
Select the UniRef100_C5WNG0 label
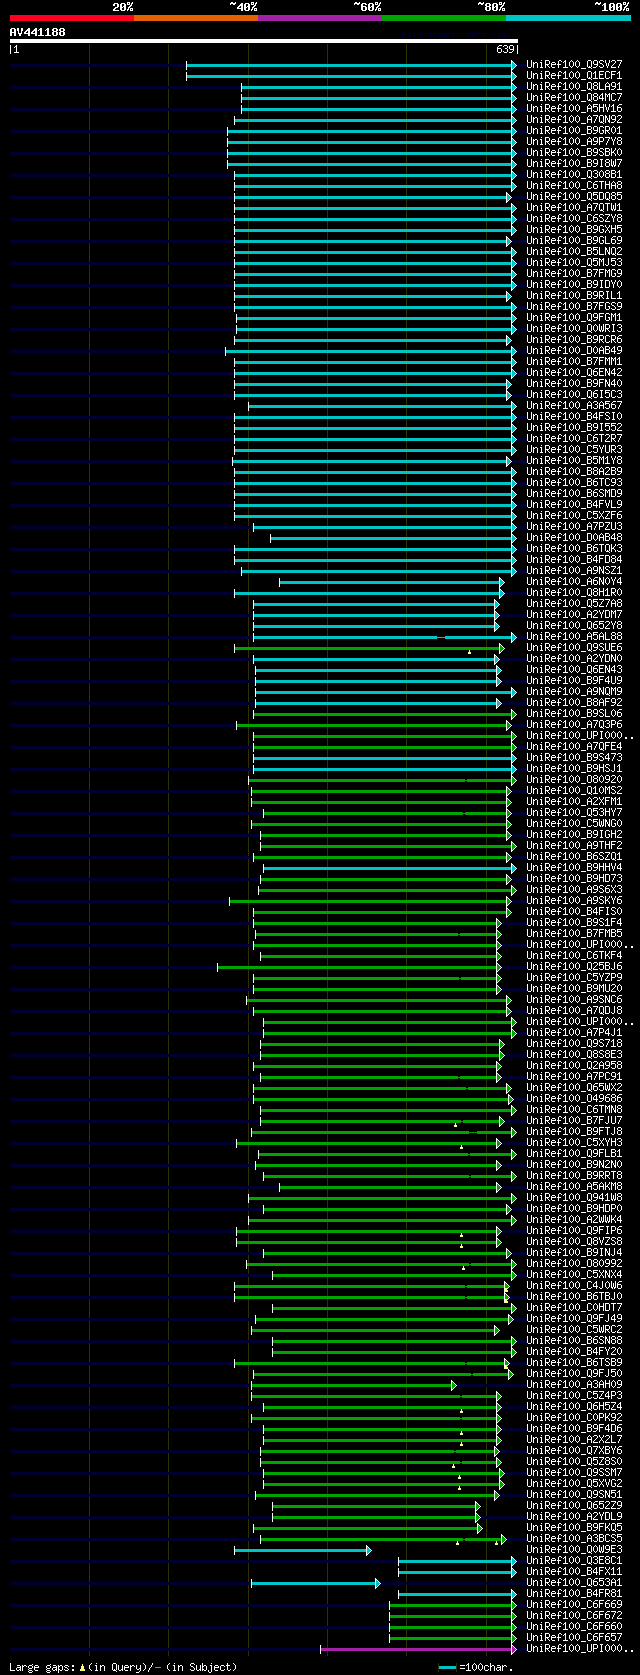pyautogui.click(x=574, y=823)
